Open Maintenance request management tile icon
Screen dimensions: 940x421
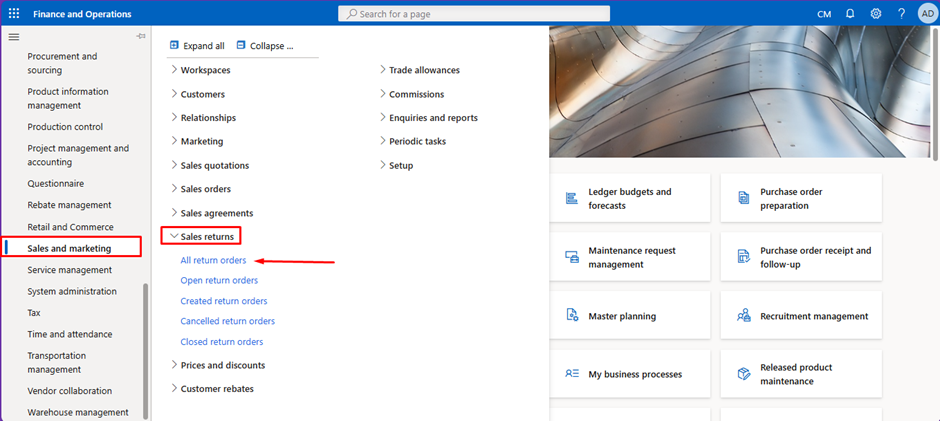571,257
